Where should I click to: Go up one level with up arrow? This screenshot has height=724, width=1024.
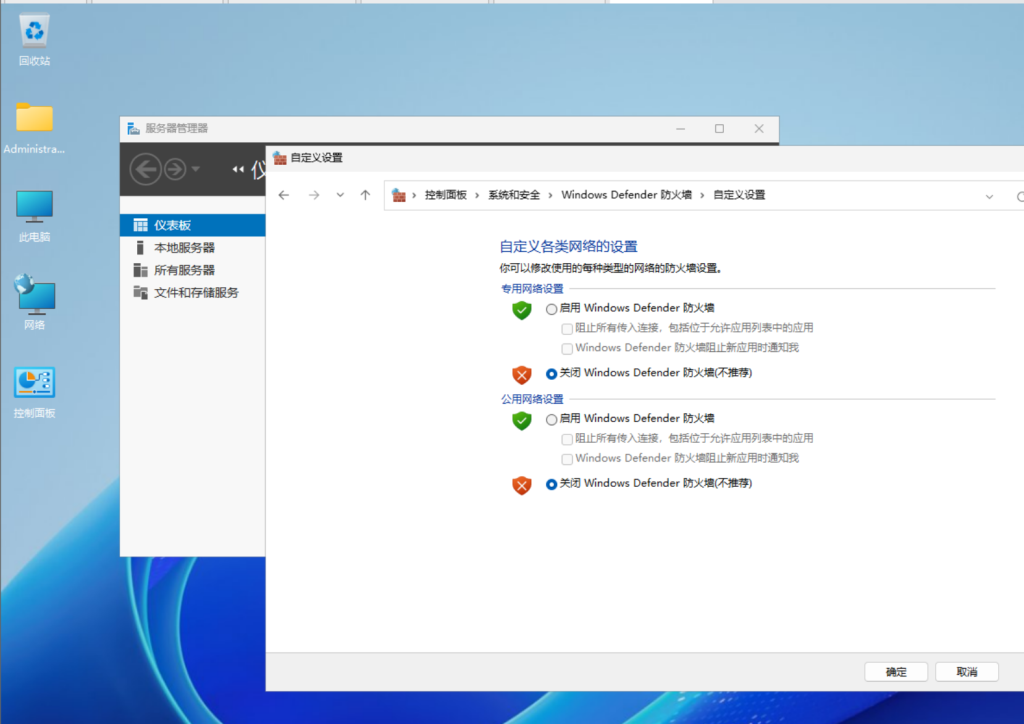(365, 195)
